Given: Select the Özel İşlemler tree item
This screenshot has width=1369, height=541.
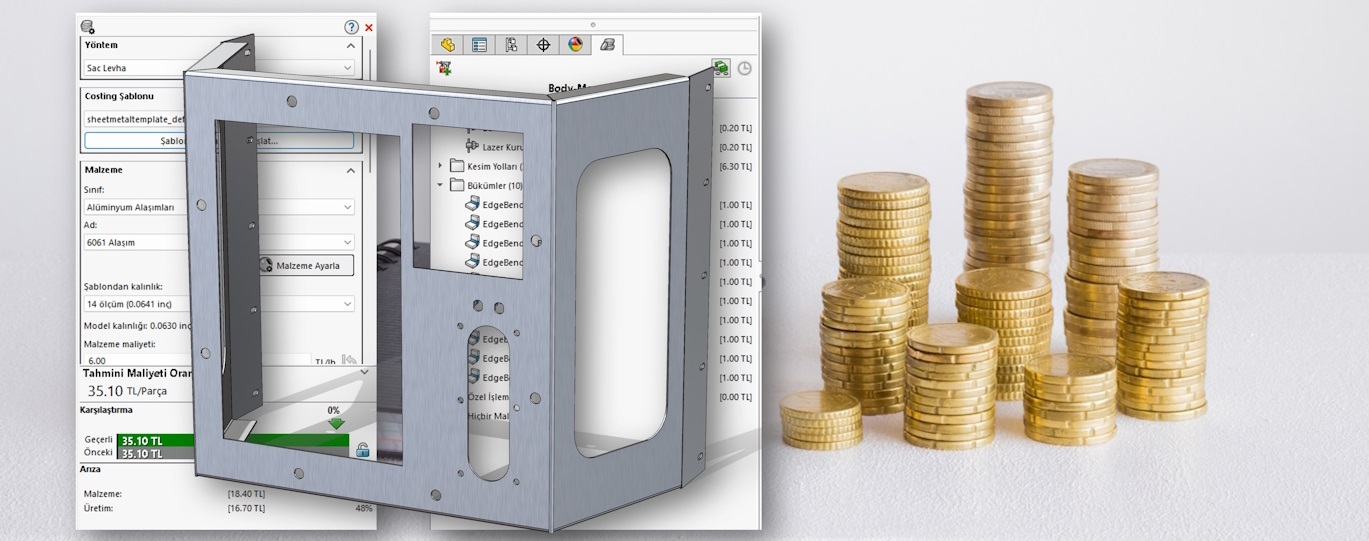Looking at the screenshot, I should click(490, 397).
